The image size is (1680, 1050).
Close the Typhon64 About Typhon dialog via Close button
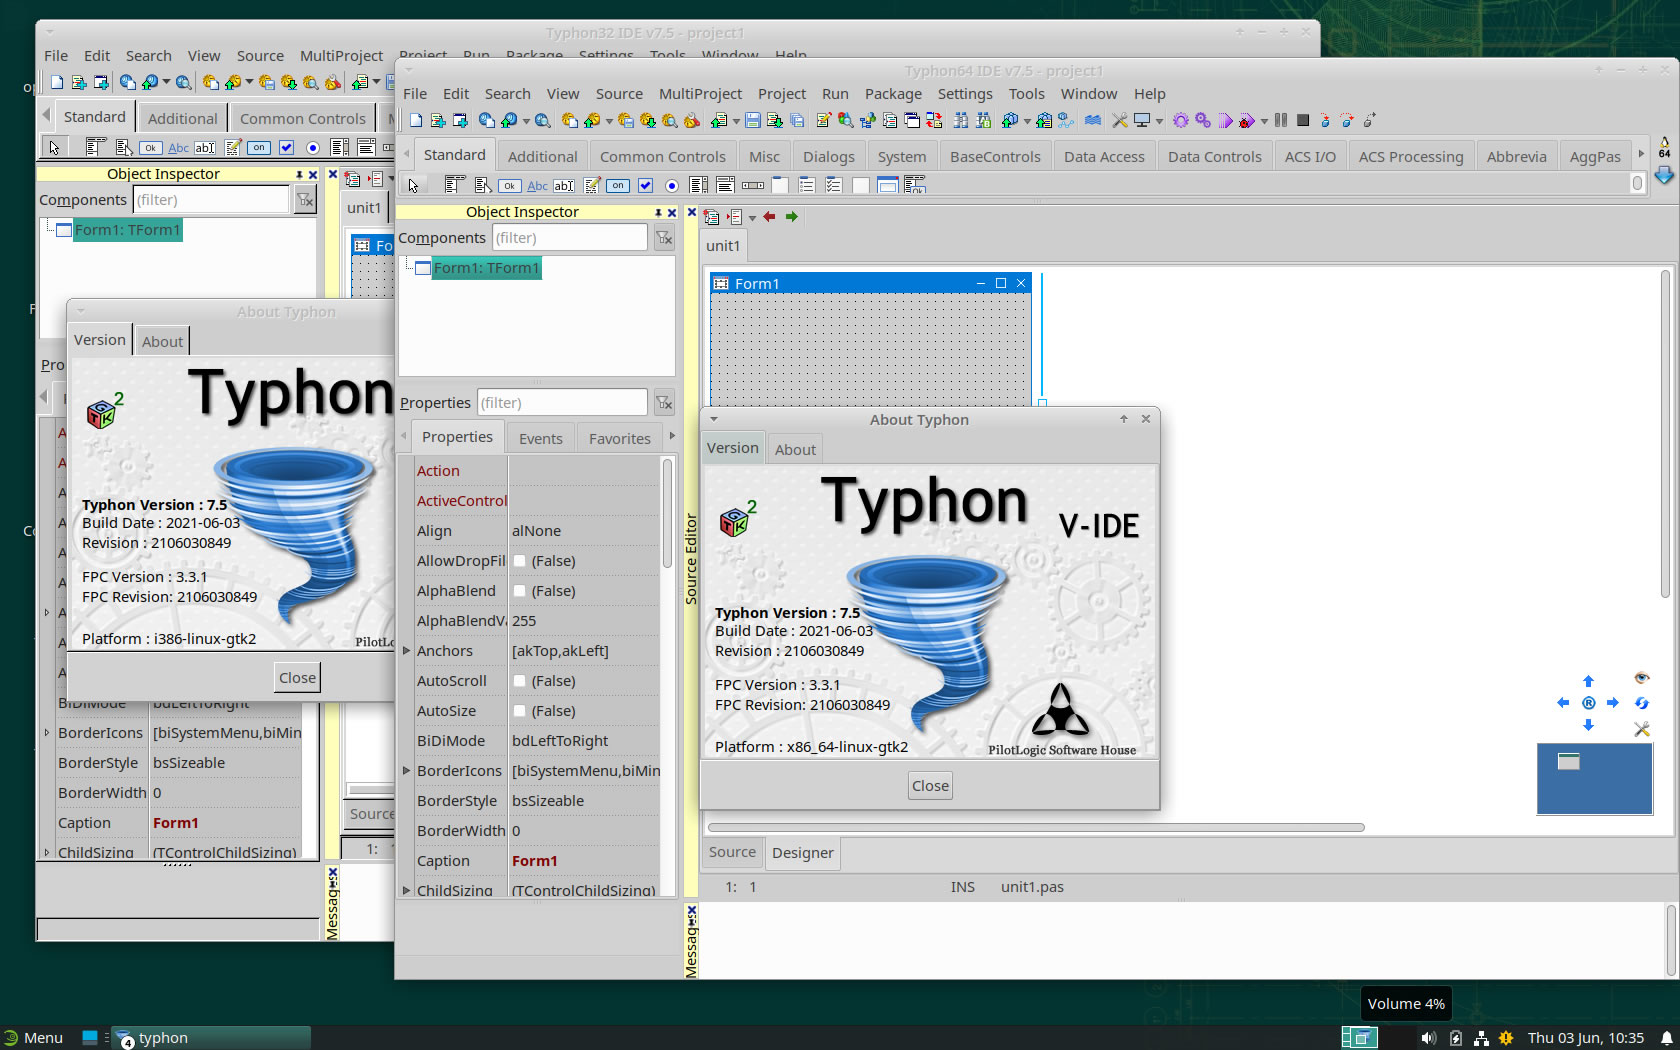tap(930, 786)
